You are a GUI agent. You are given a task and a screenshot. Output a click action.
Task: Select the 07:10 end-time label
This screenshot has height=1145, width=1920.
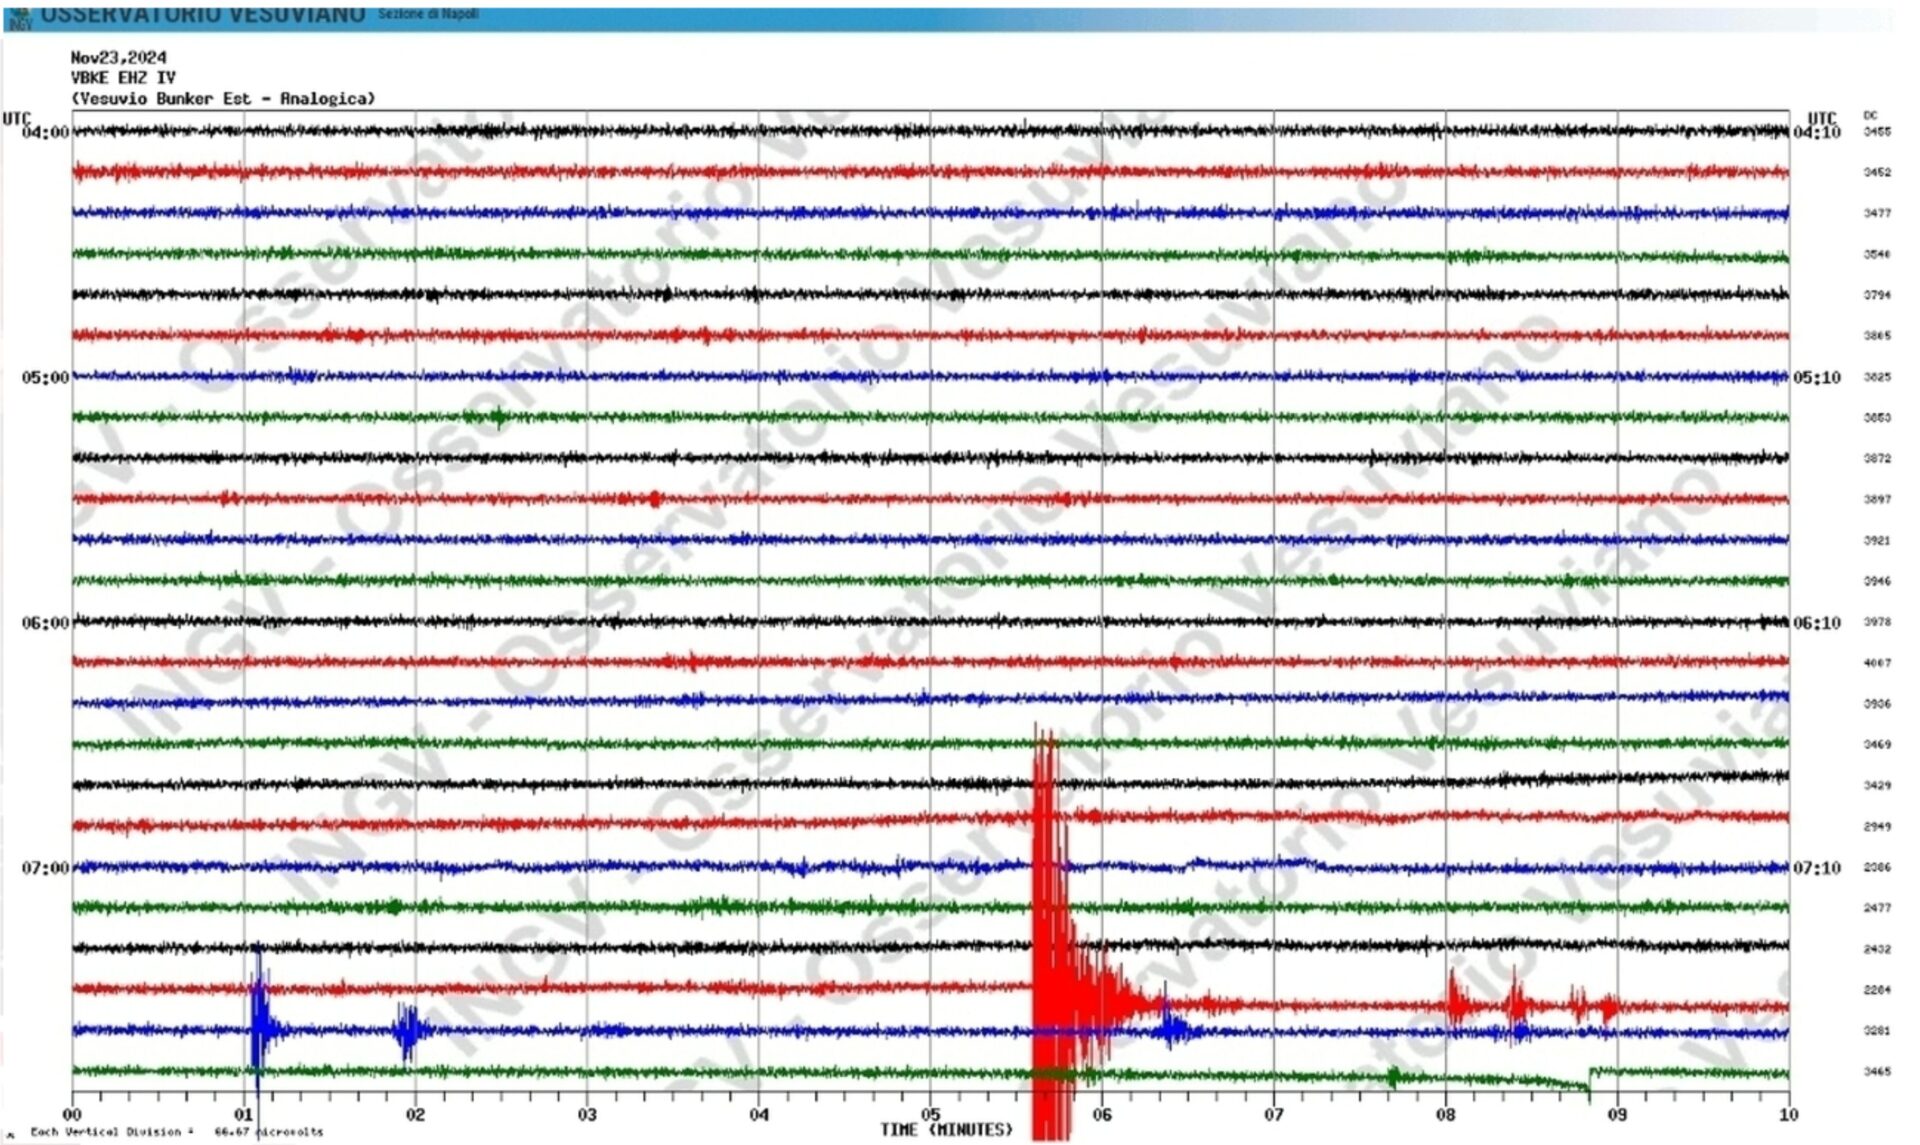click(1817, 868)
